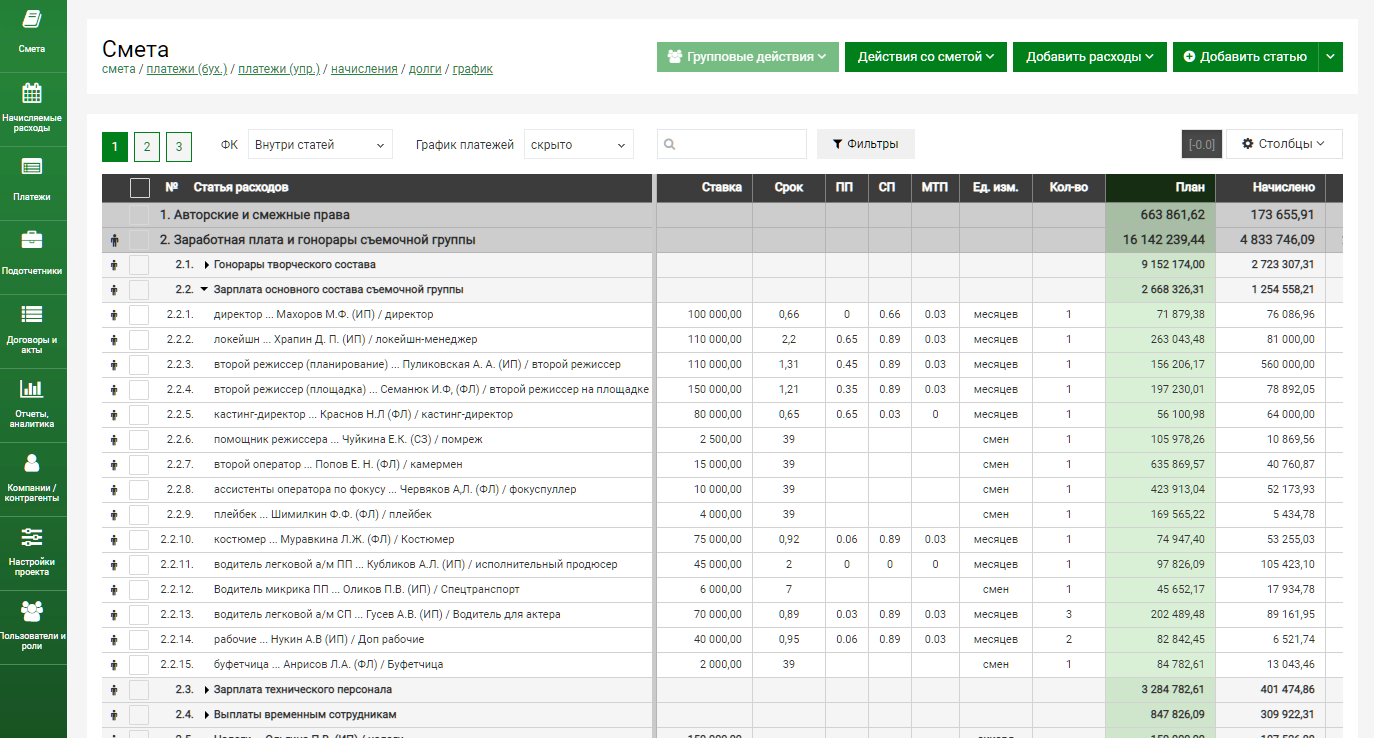Open График платежей скрыто dropdown
Viewport: 1374px width, 738px height.
pyautogui.click(x=579, y=145)
